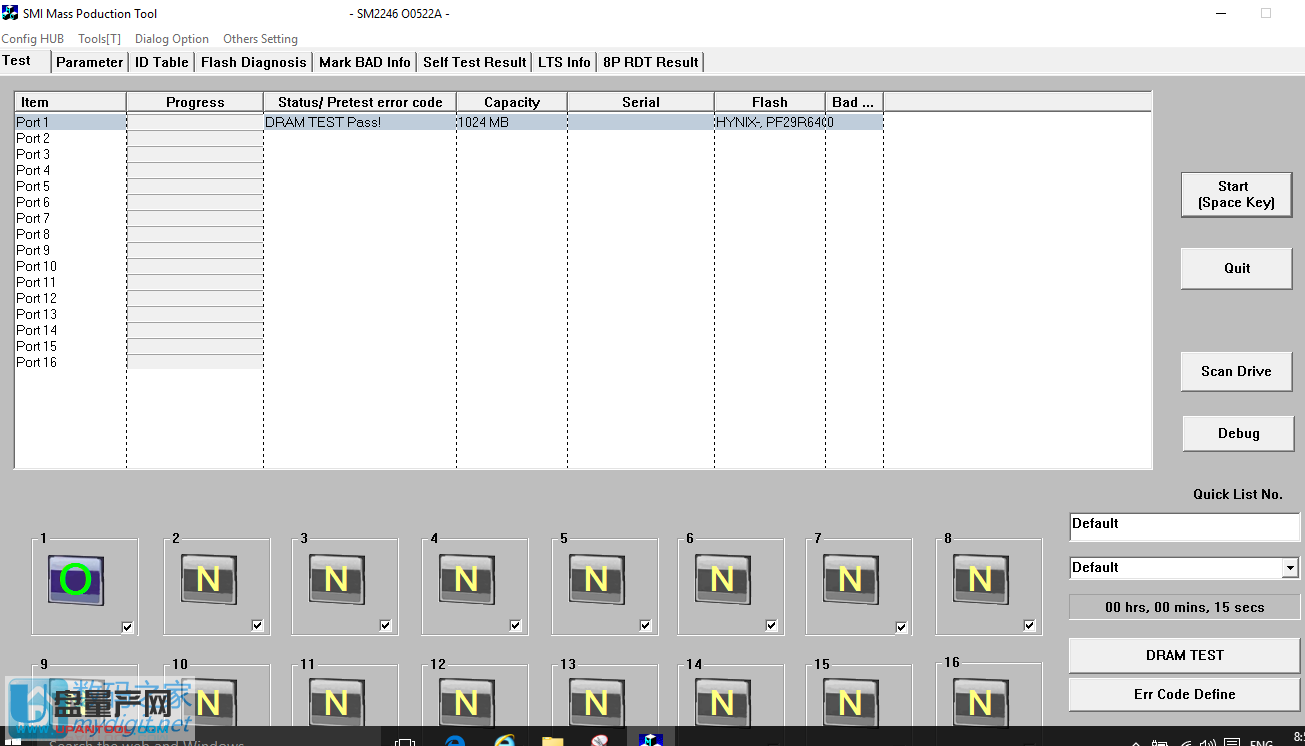This screenshot has height=746, width=1305.
Task: Uncheck the port 1 checkbox
Action: tap(127, 627)
